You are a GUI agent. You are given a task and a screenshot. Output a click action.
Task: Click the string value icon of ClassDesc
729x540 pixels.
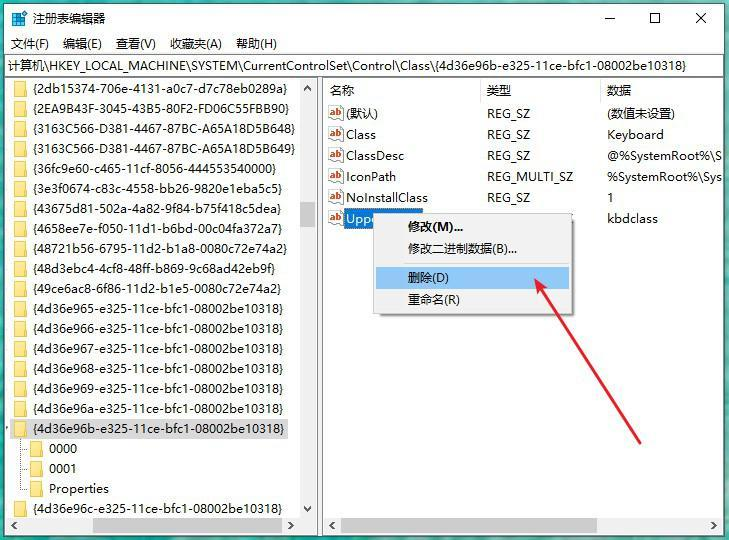(336, 155)
